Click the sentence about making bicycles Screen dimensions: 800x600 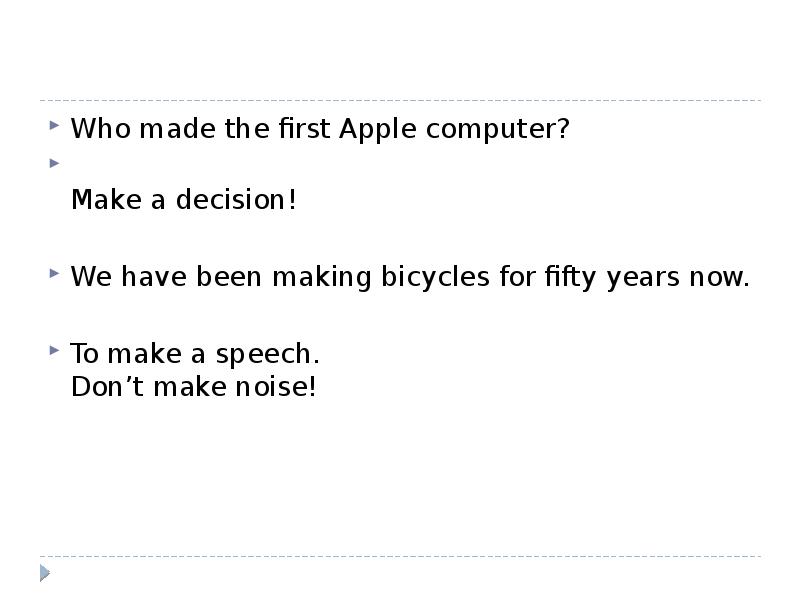point(410,277)
